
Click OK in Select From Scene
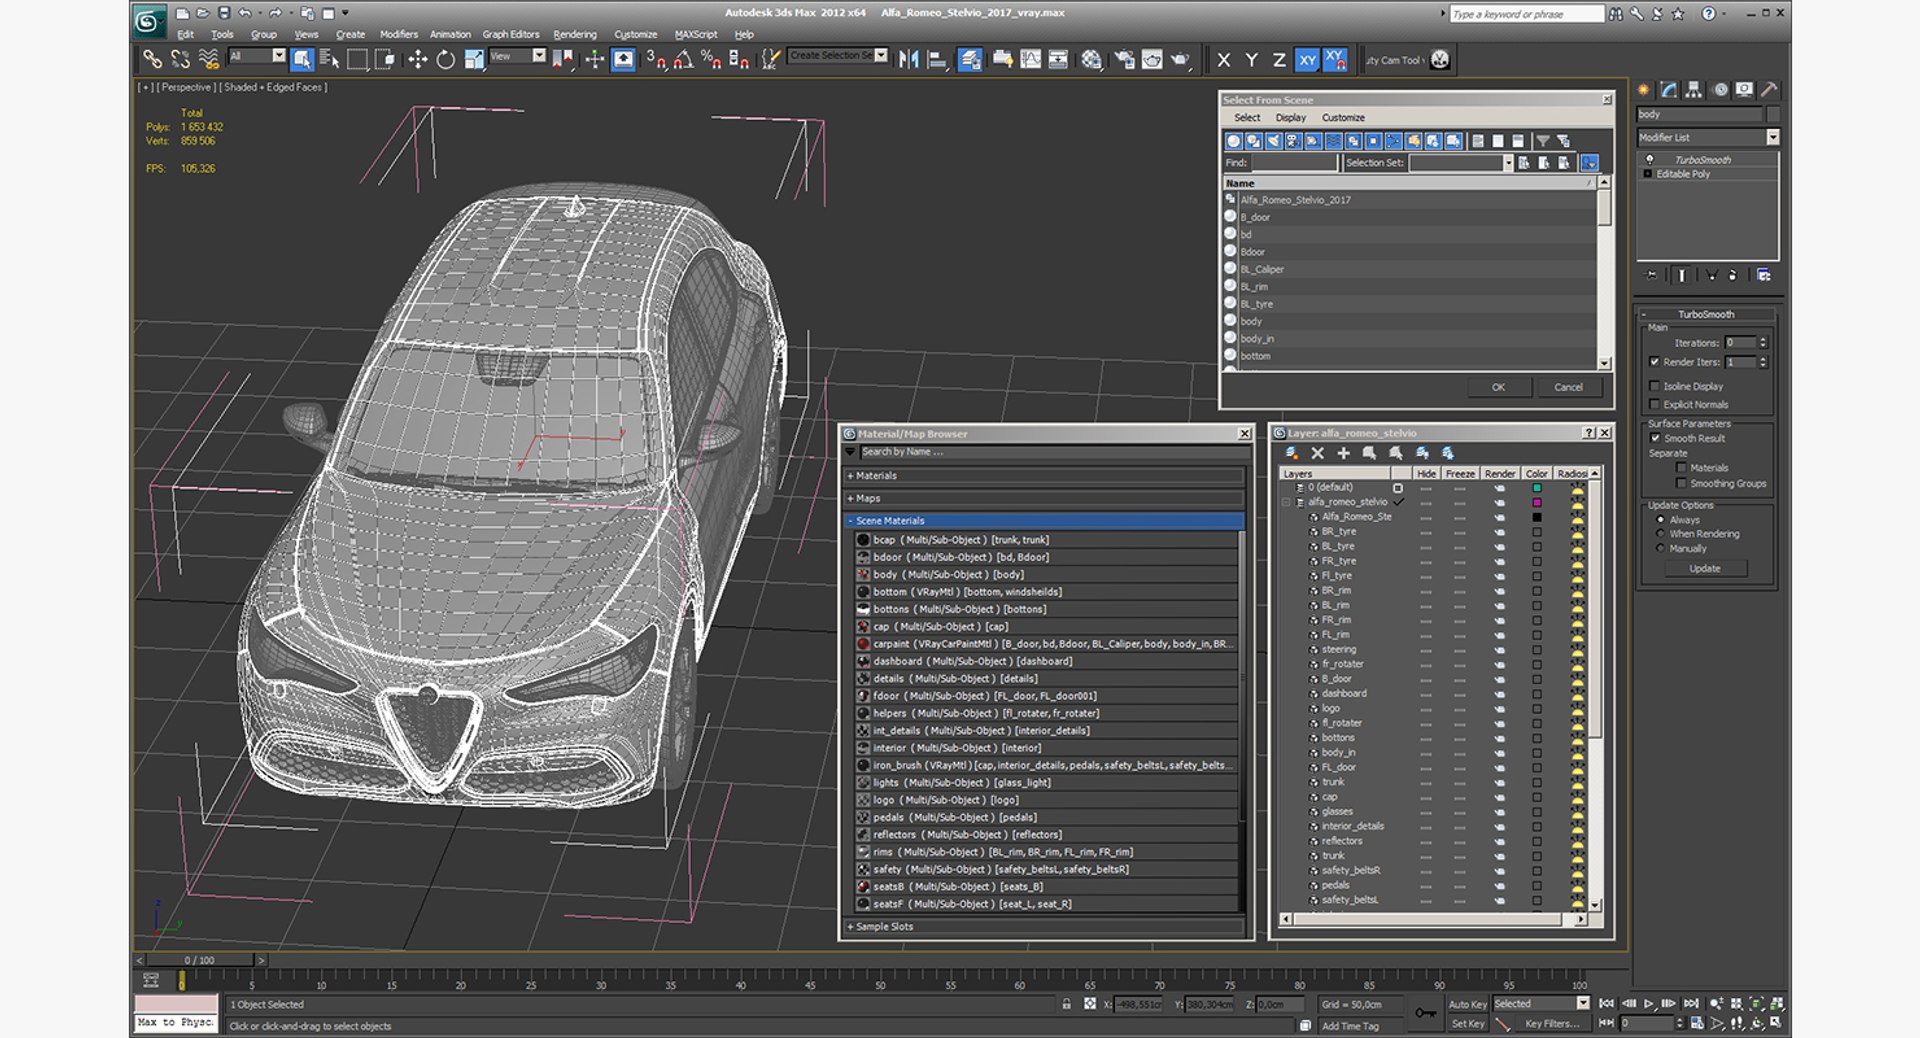tap(1498, 387)
